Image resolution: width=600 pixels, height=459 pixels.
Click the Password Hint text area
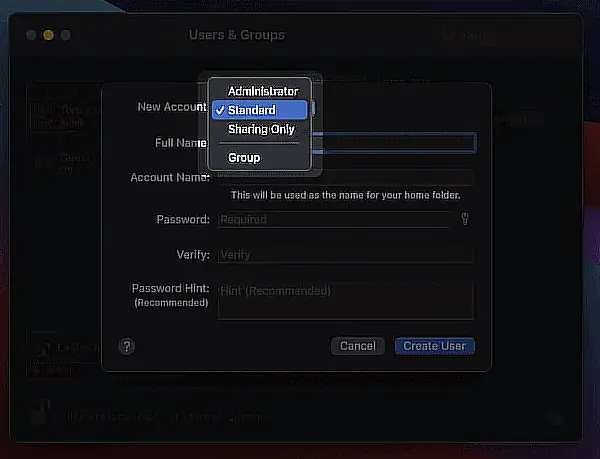[x=346, y=301]
